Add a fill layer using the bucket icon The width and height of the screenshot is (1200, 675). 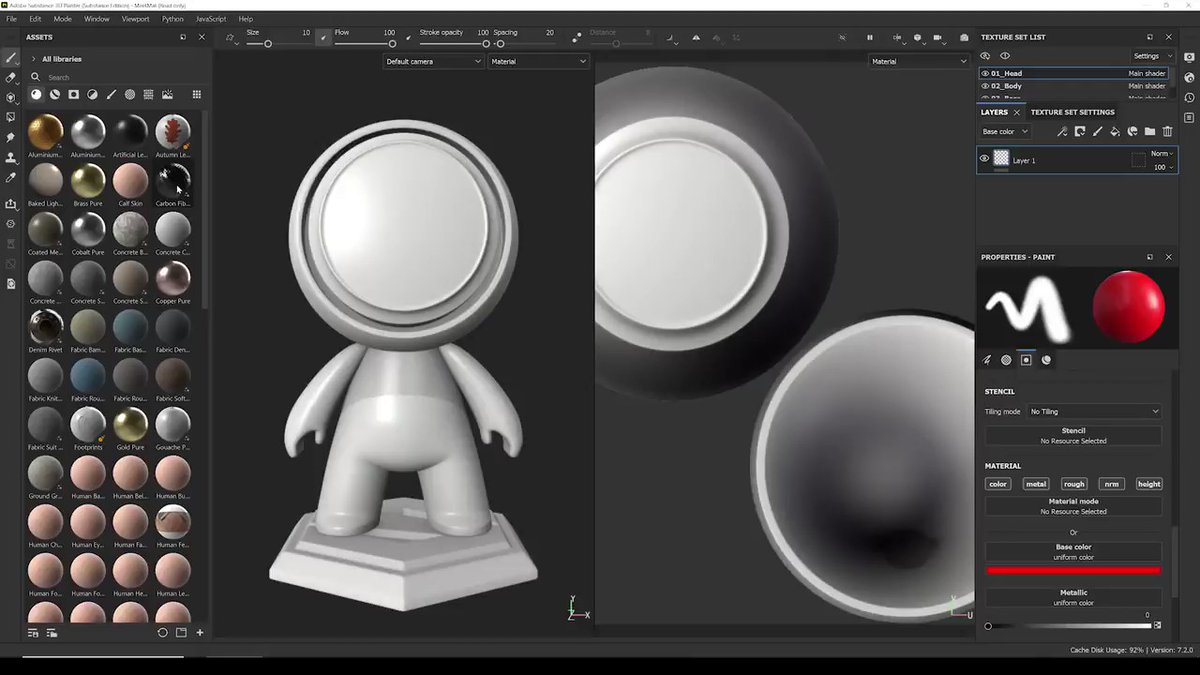click(1115, 131)
